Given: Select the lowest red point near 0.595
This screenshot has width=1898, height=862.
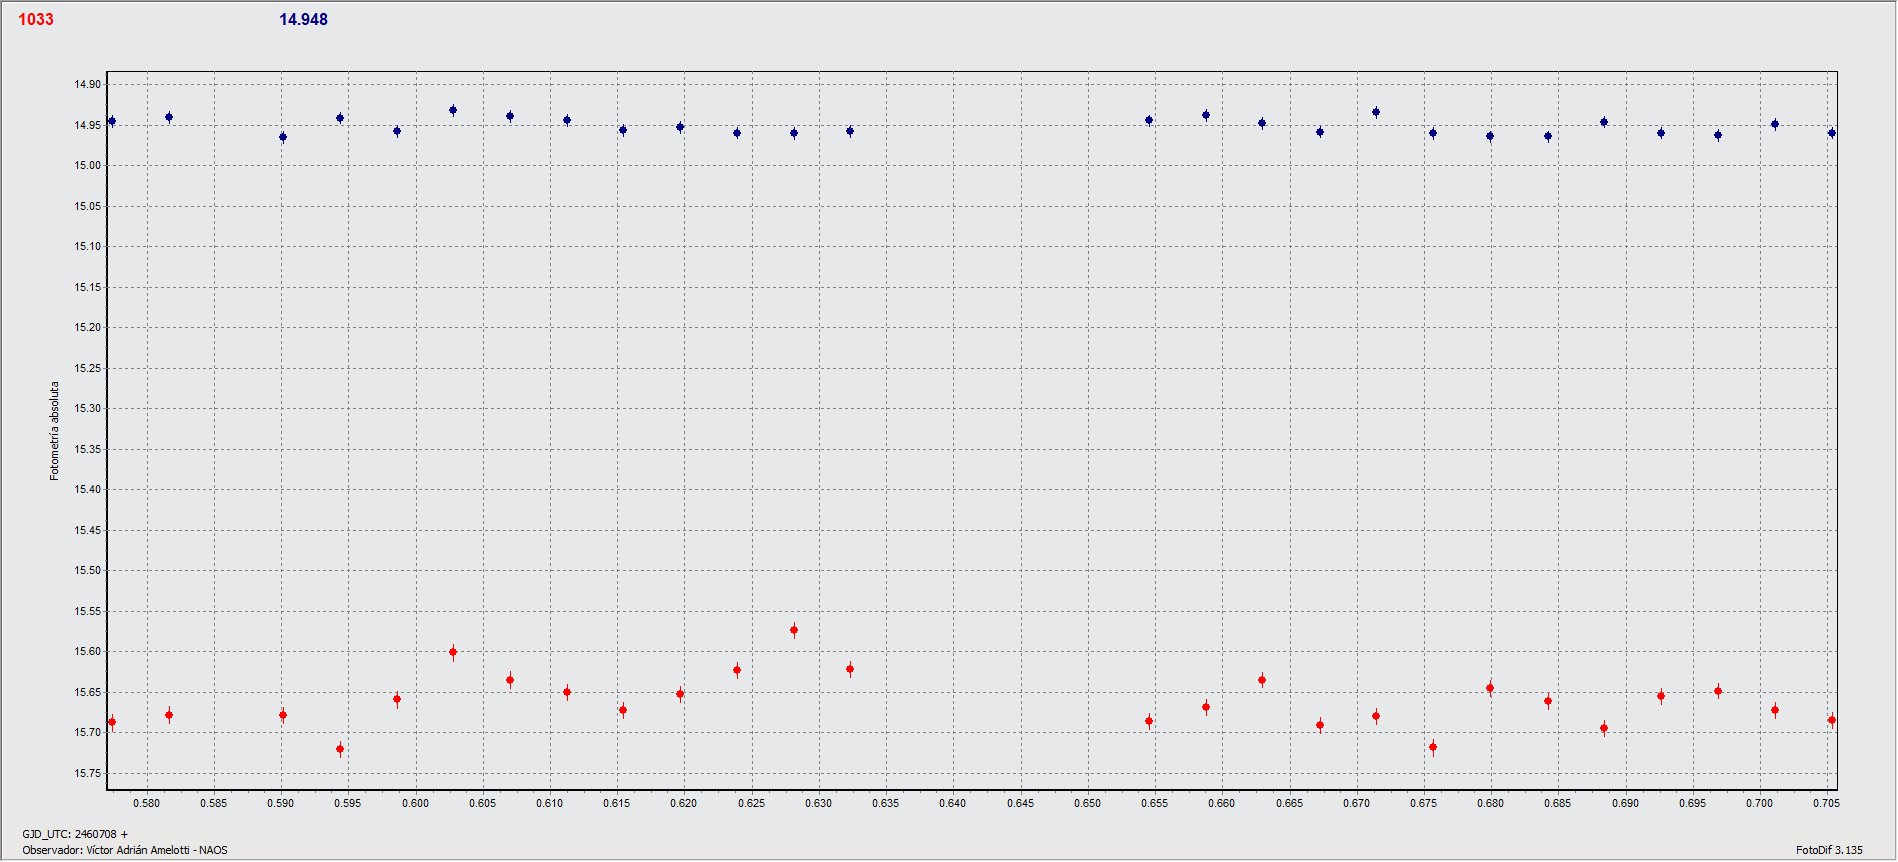Looking at the screenshot, I should point(340,749).
